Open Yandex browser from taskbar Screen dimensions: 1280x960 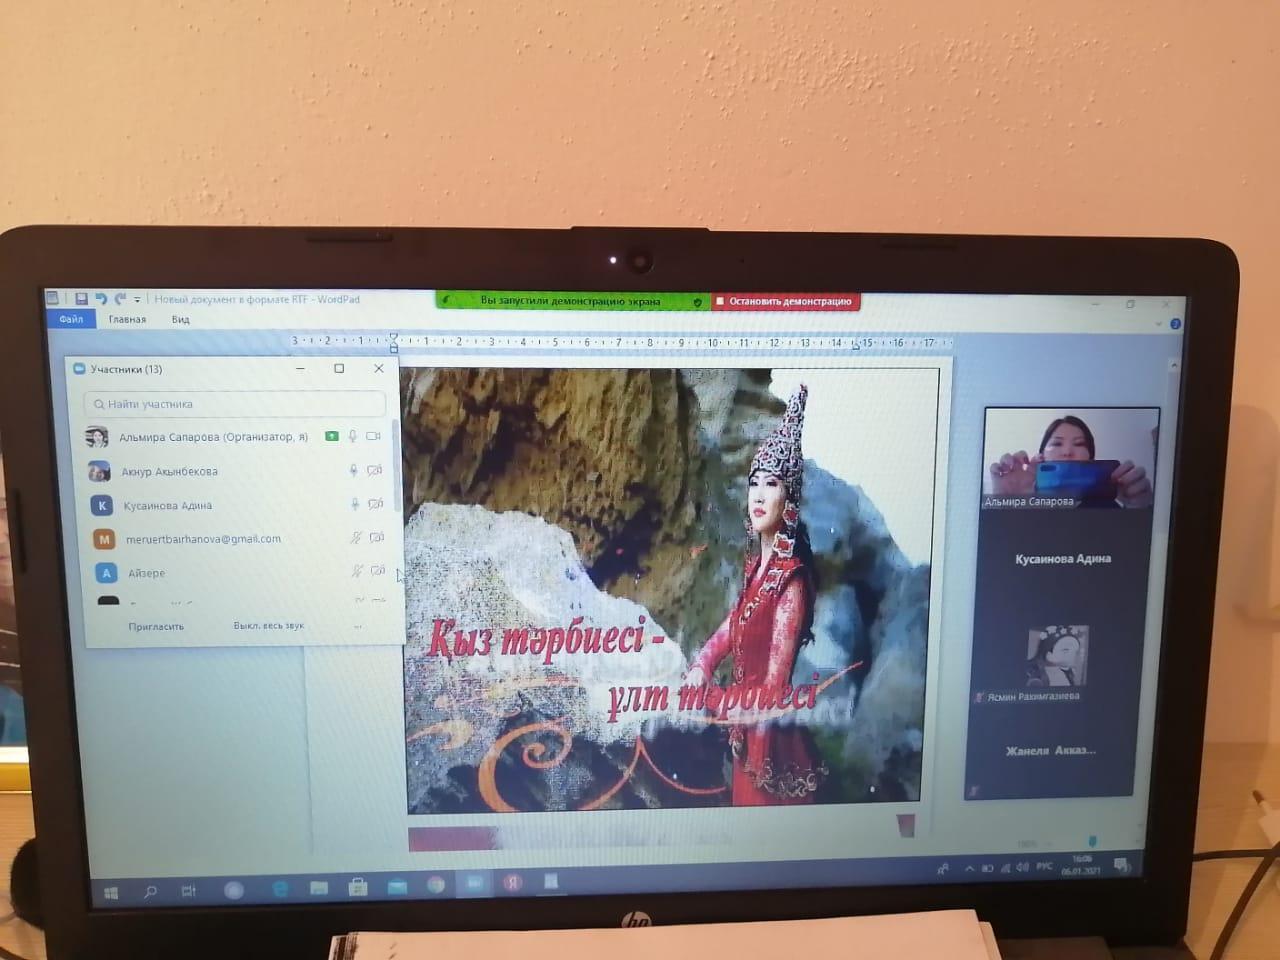[x=513, y=883]
